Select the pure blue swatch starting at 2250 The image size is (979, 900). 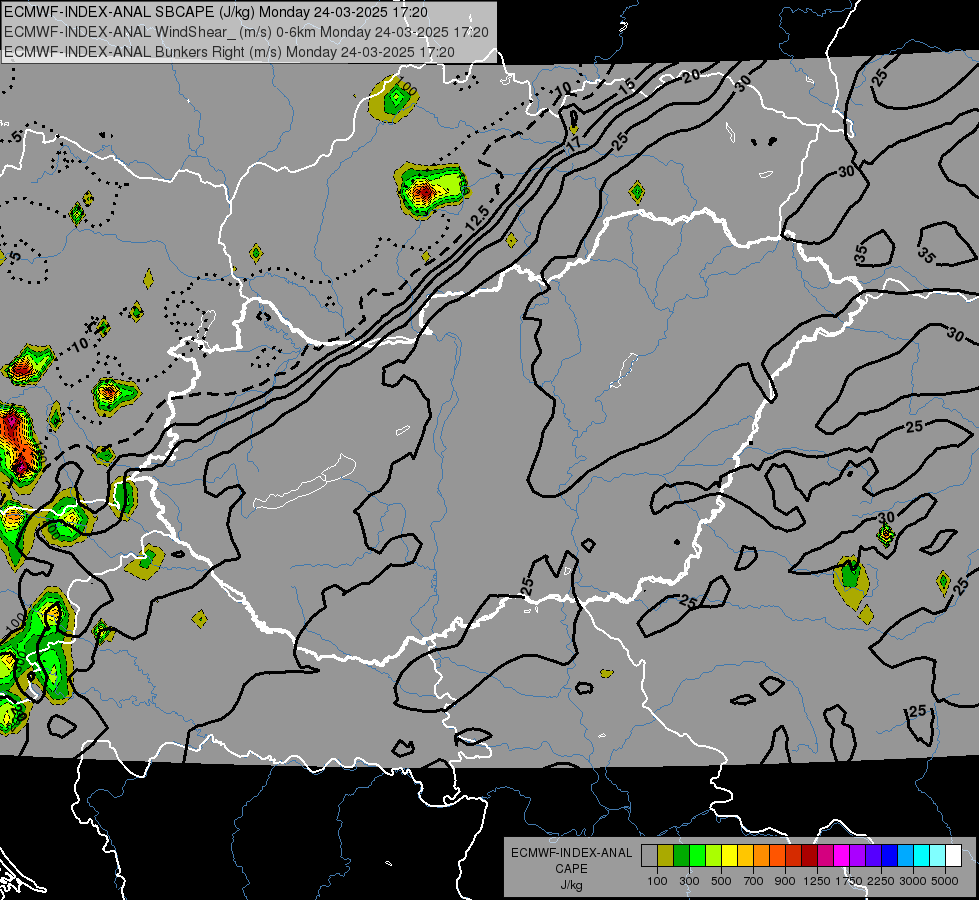click(890, 856)
